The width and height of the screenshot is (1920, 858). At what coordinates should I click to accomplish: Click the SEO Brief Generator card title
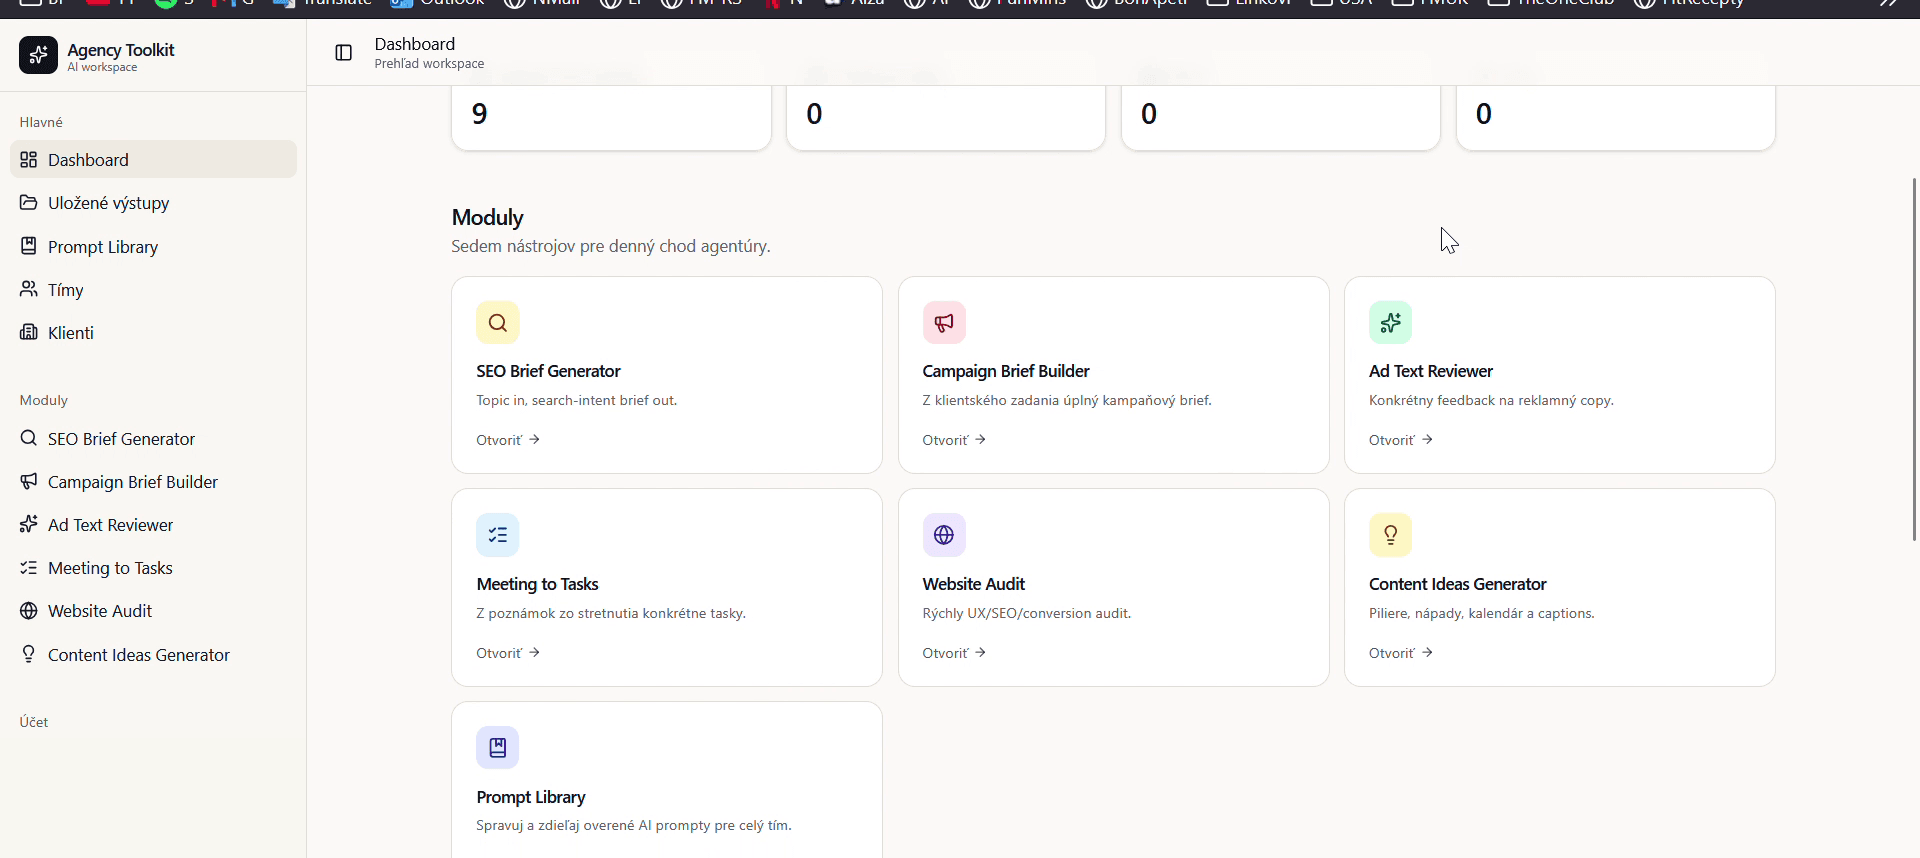[548, 371]
